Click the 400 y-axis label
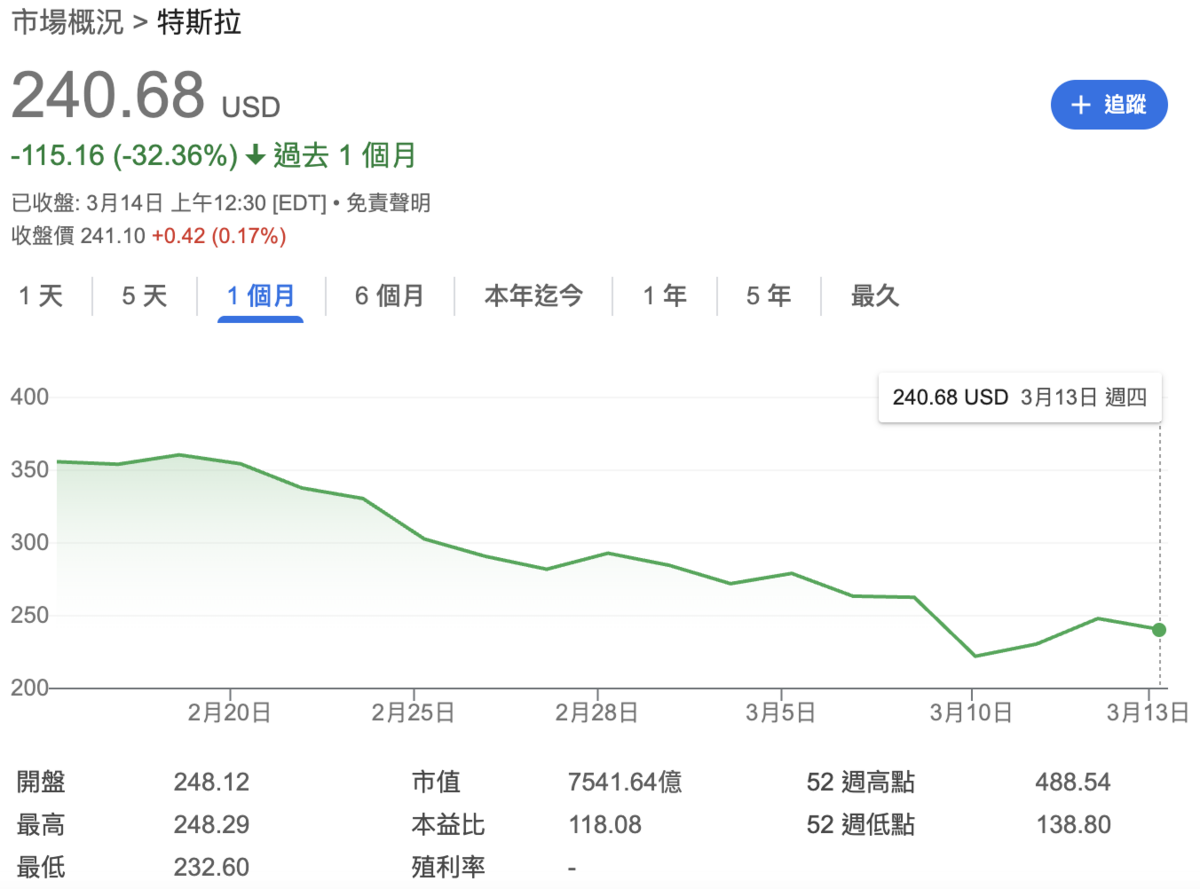Viewport: 1200px width, 889px height. coord(29,397)
